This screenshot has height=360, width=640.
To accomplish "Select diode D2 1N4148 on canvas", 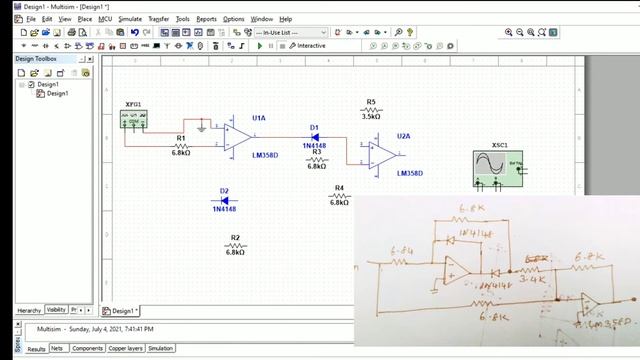I will click(x=224, y=200).
